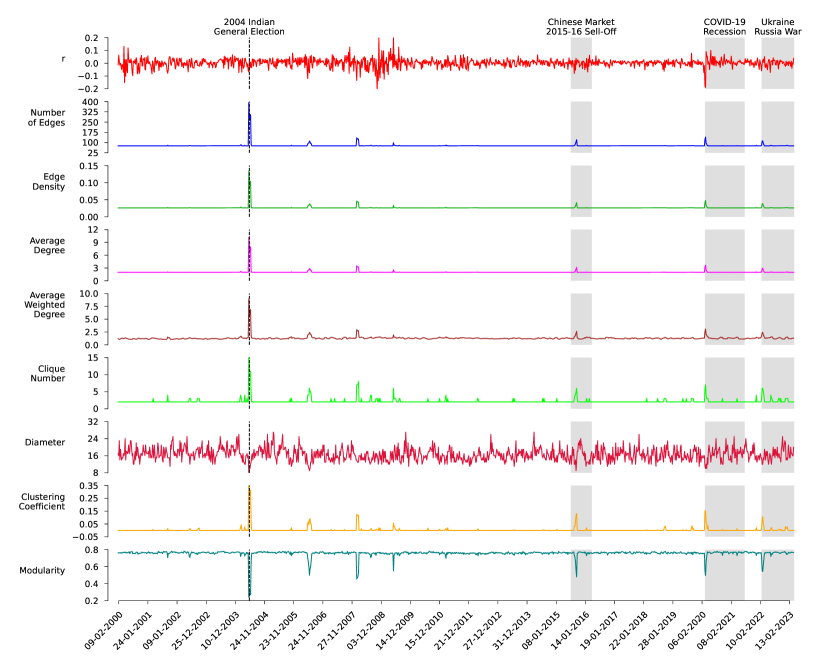Click the 400 tick on Number of Edges axis
The image size is (831, 670).
point(91,102)
